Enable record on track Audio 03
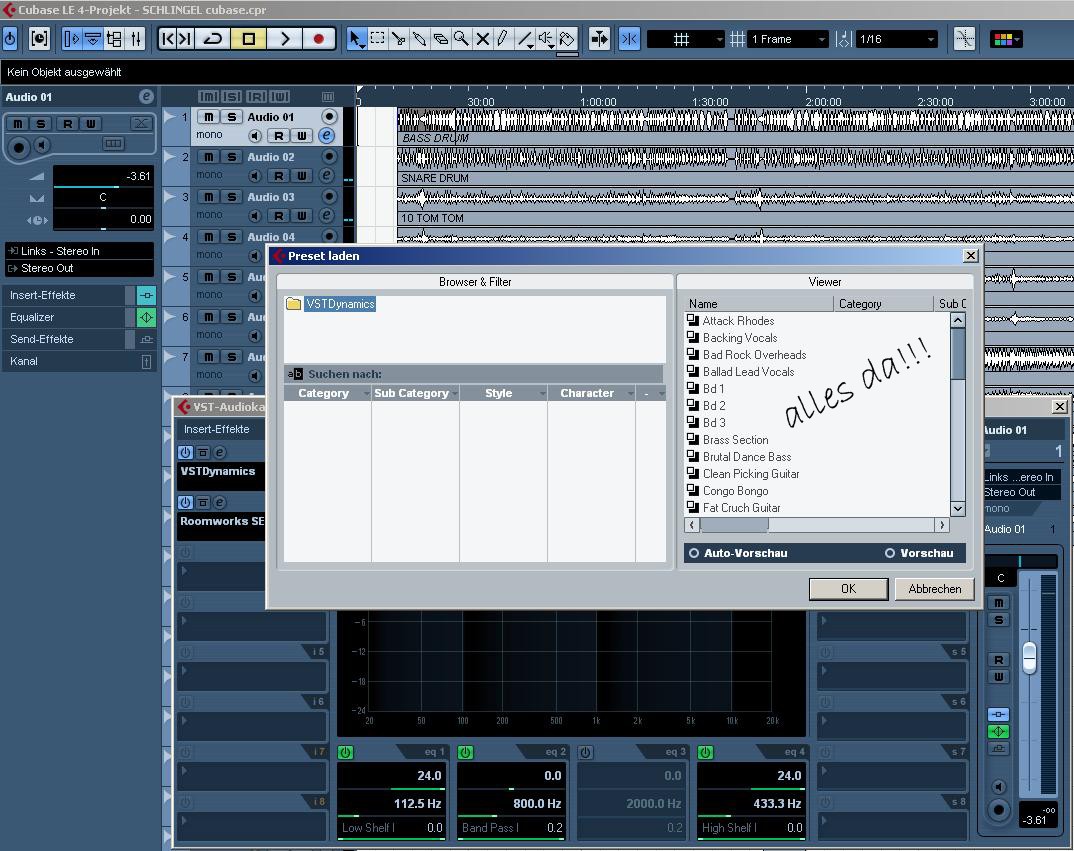Image resolution: width=1074 pixels, height=851 pixels. coord(329,197)
